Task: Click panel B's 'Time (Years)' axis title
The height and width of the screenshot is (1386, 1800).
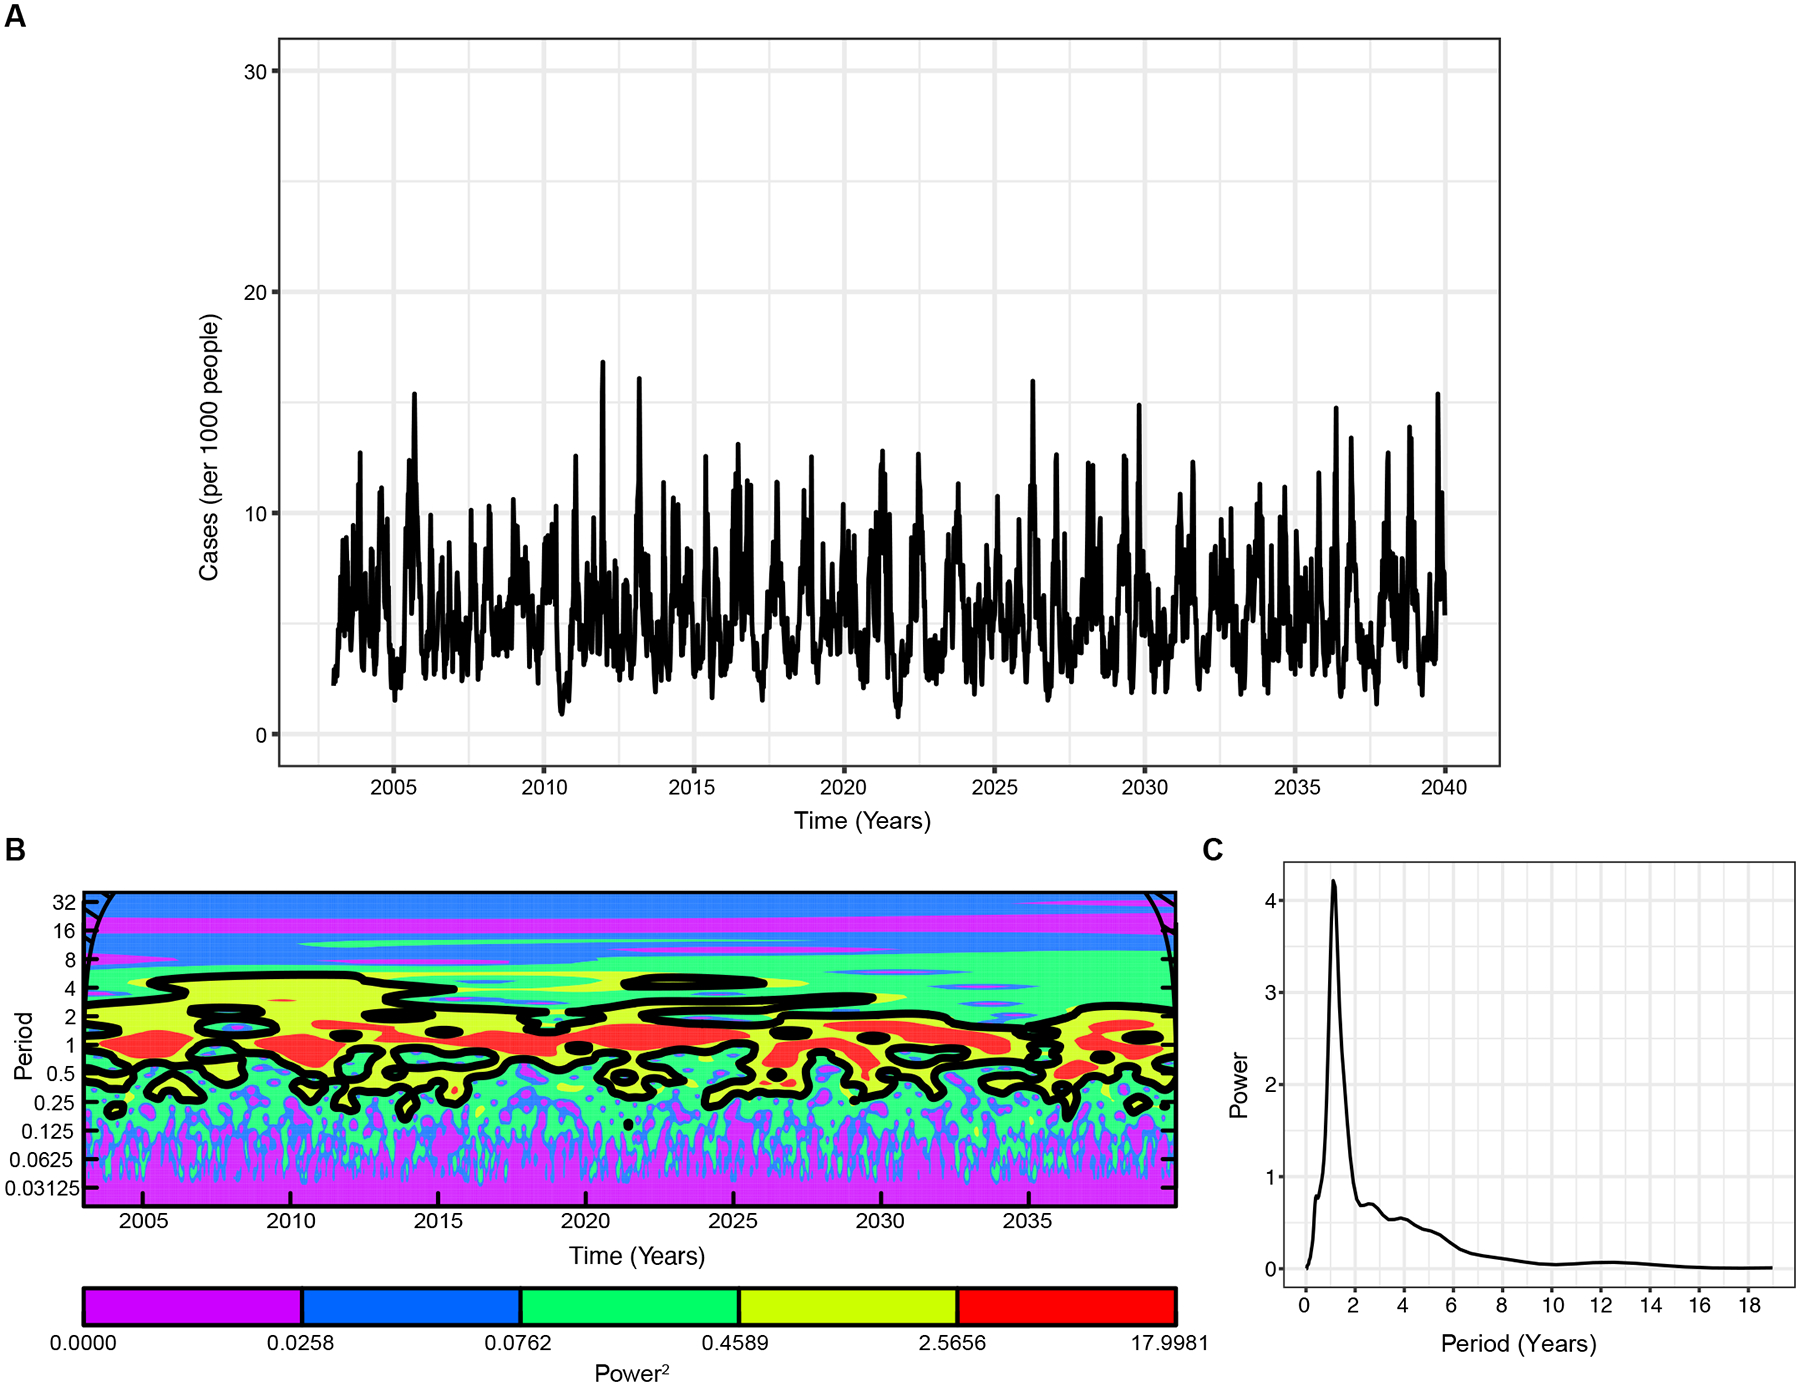Action: click(x=637, y=1256)
